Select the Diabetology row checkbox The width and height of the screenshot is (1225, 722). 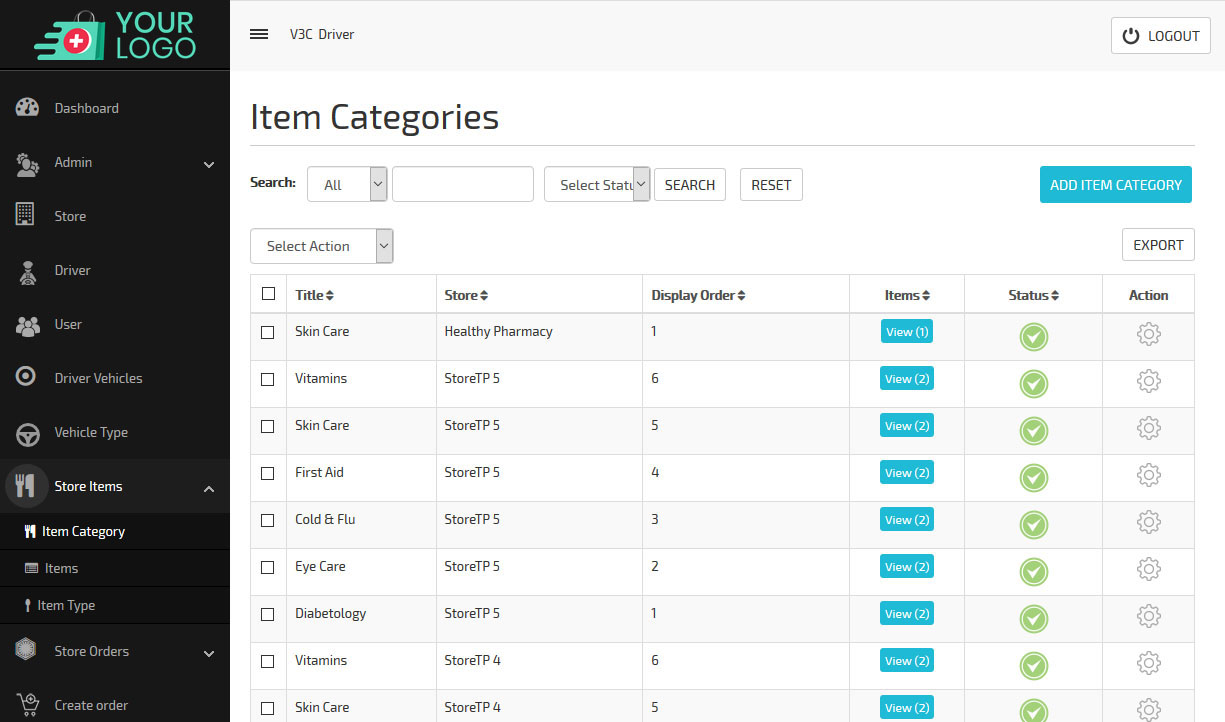pos(268,614)
